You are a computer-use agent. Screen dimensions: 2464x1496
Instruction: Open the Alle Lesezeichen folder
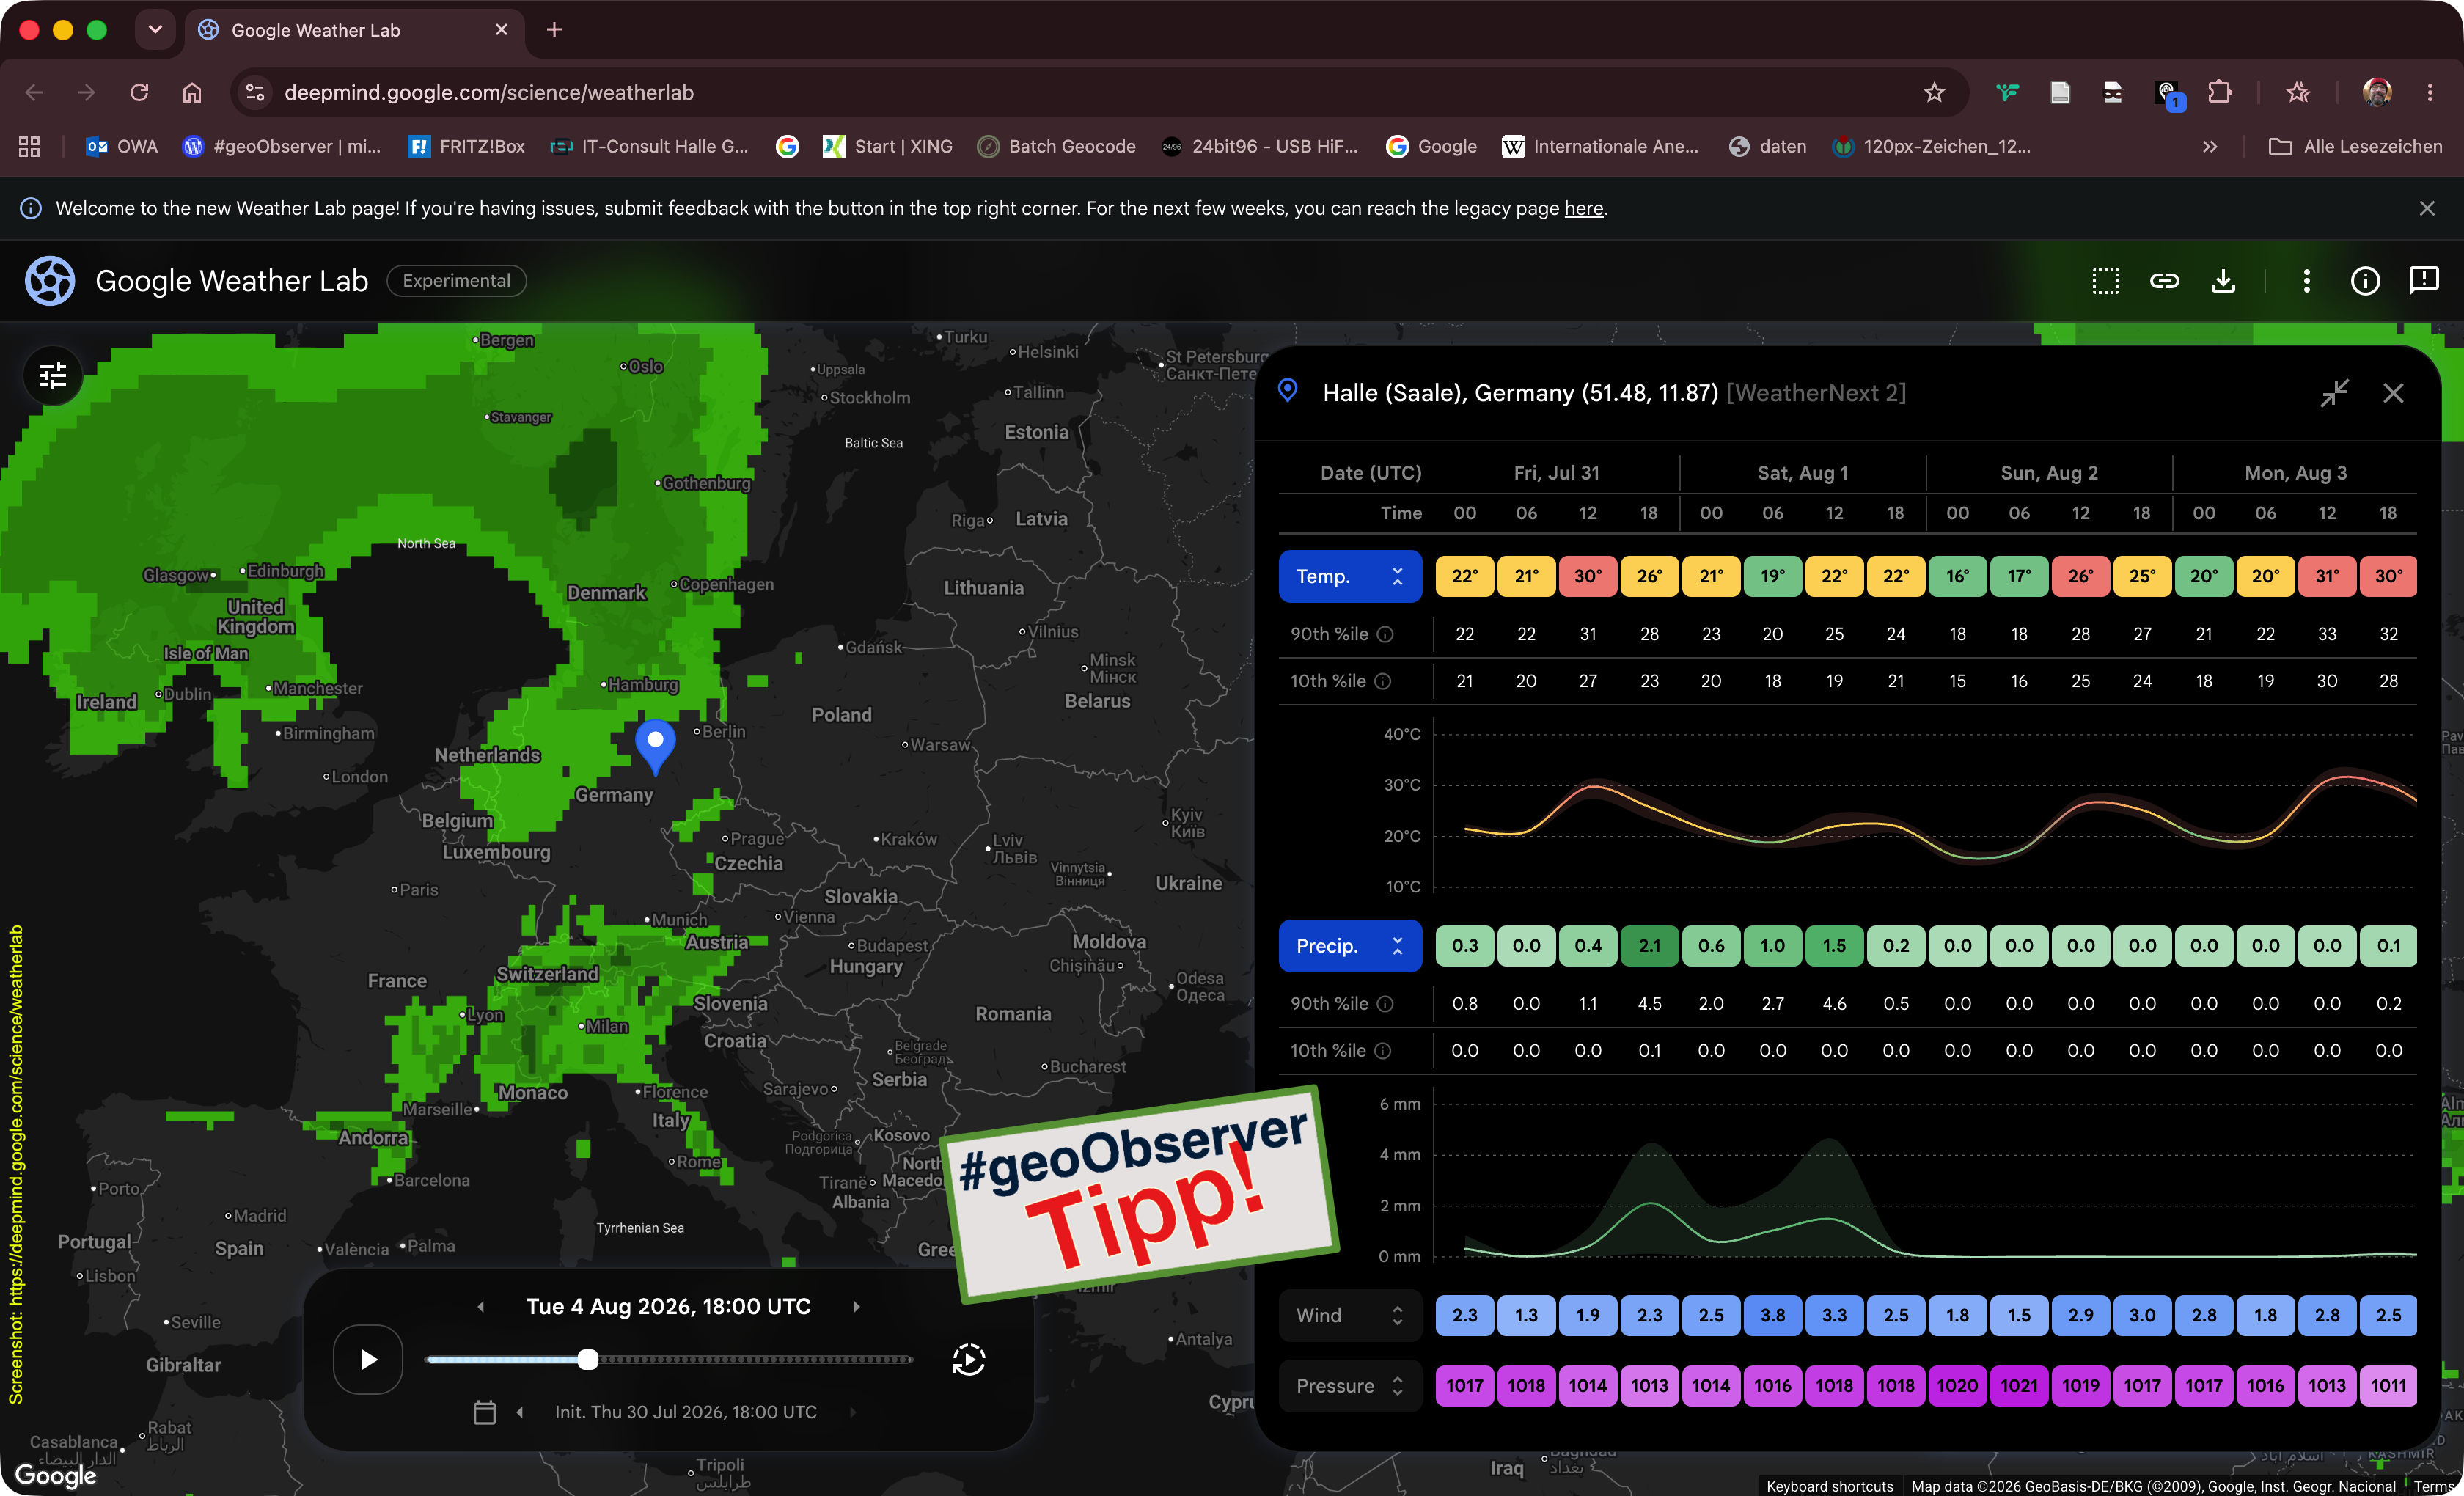[2355, 147]
